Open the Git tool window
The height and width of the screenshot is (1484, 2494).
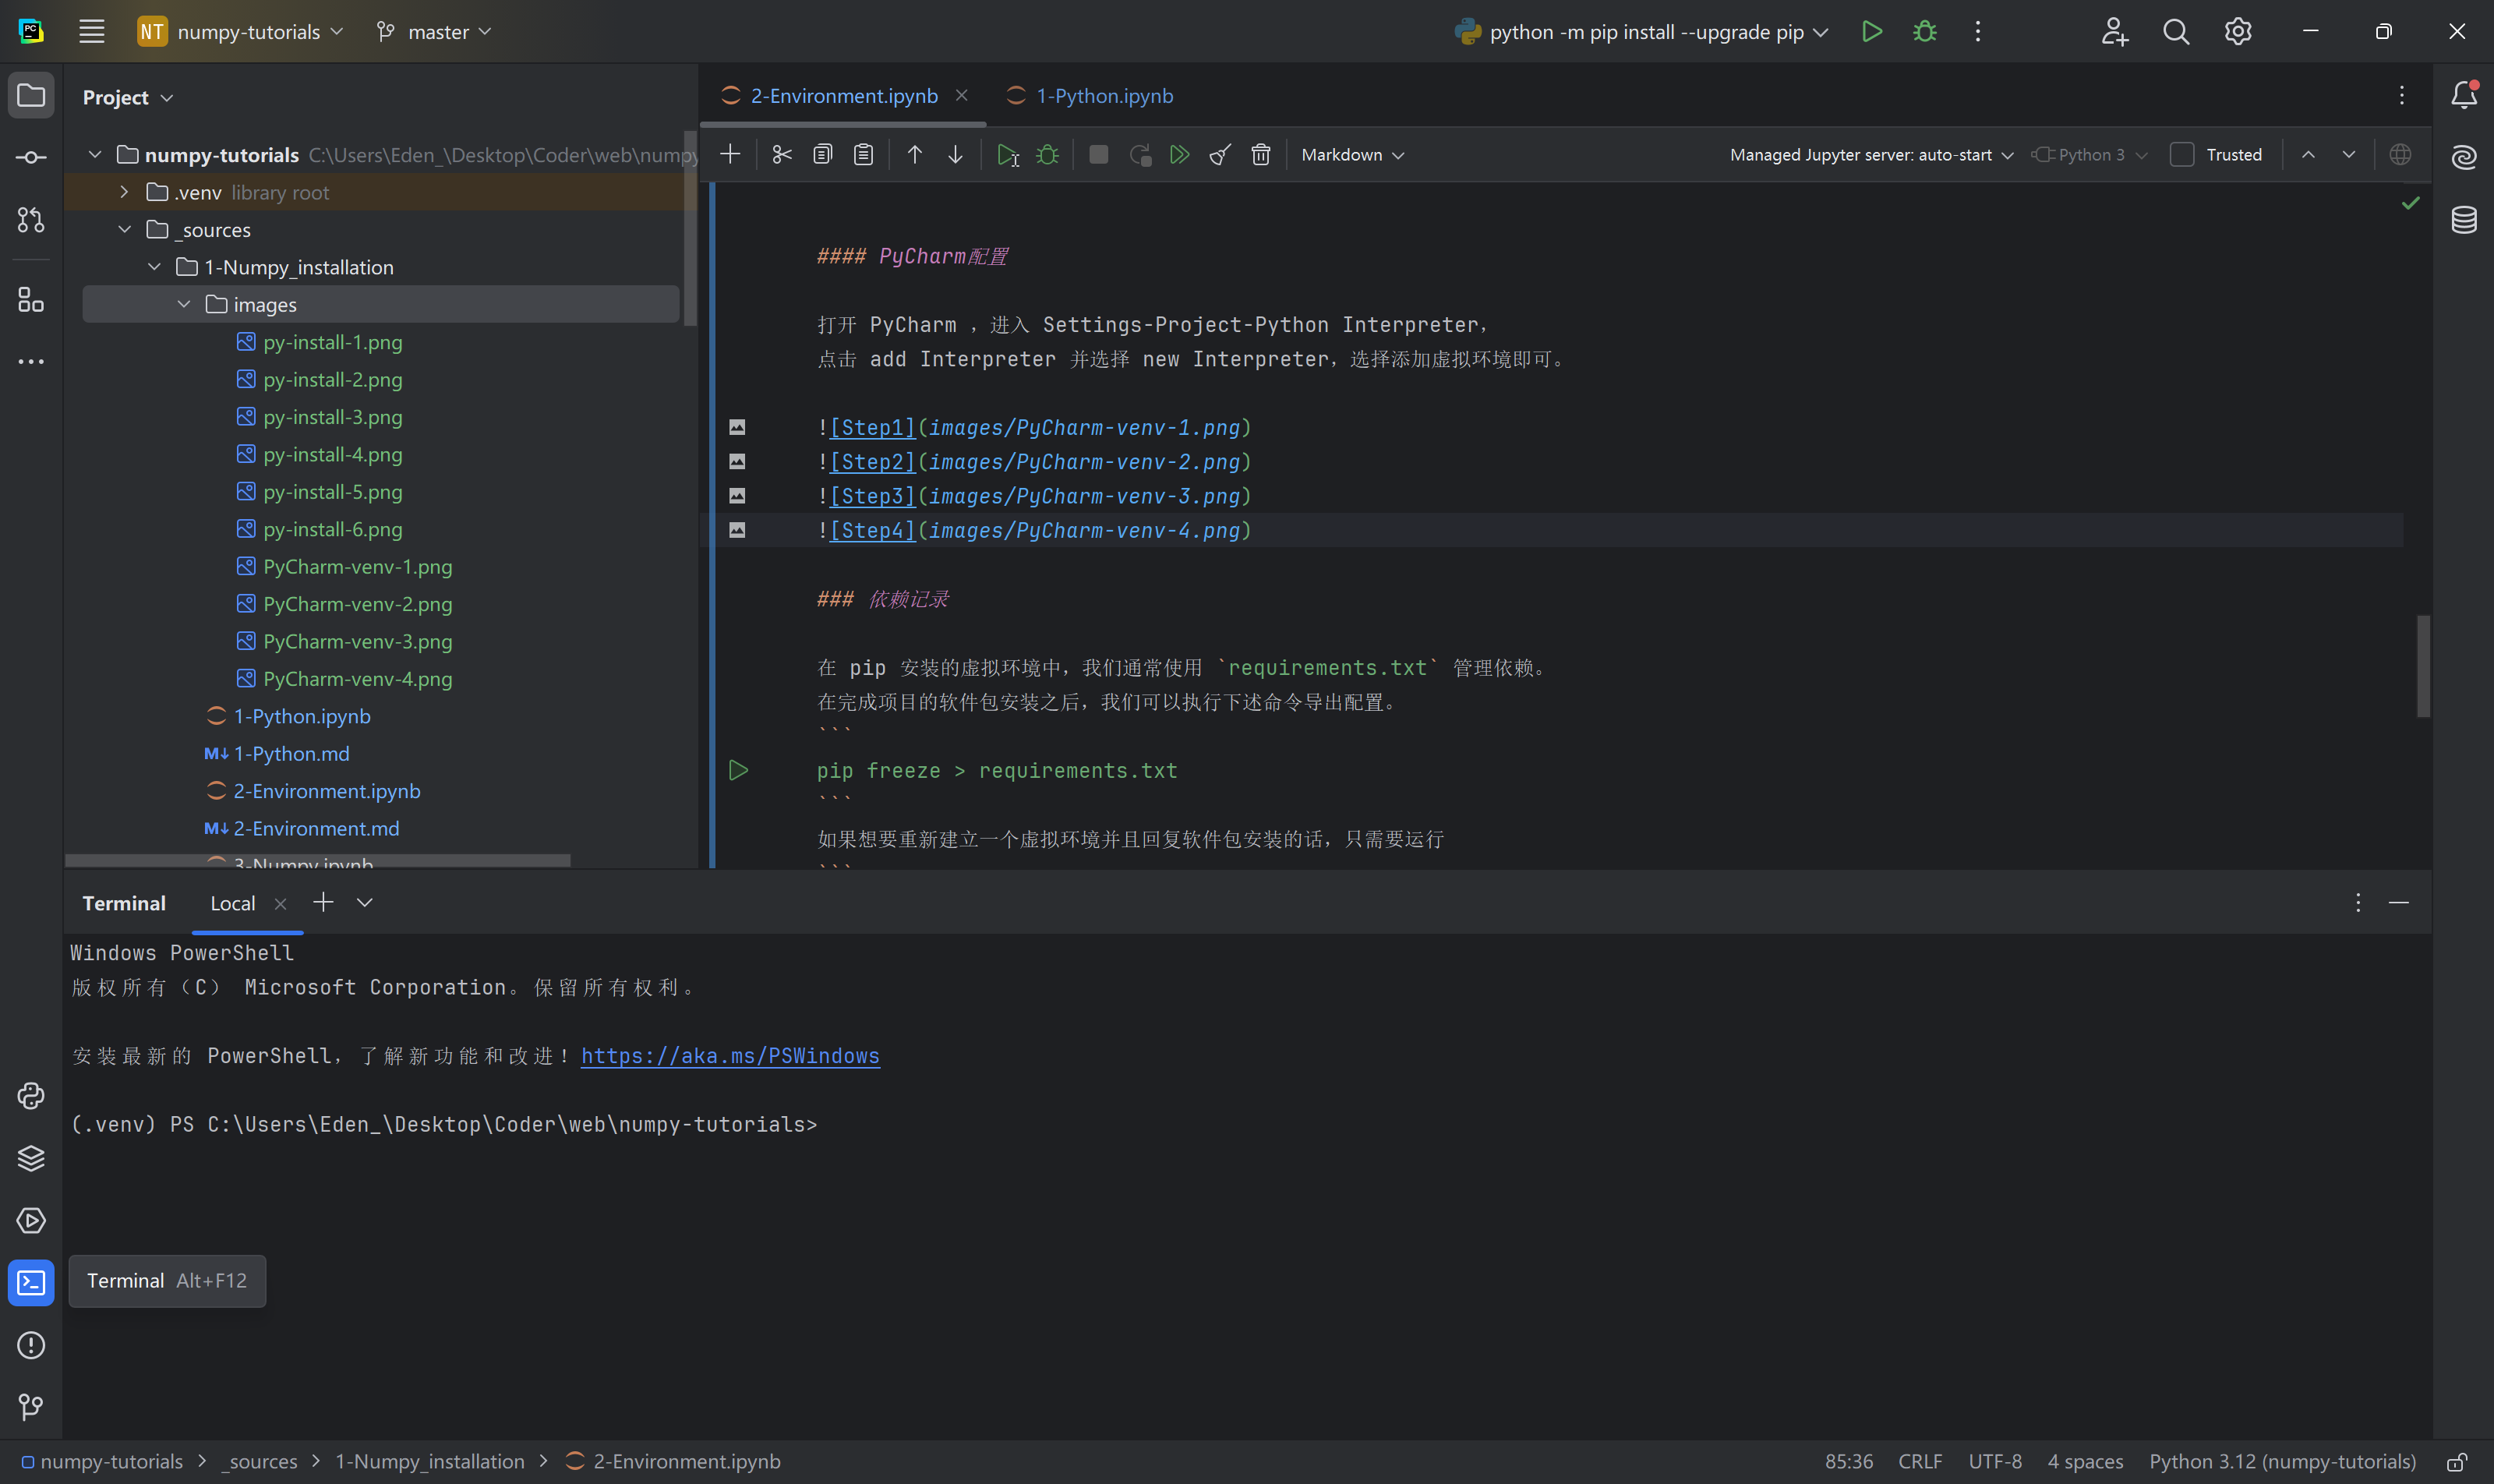[x=31, y=1407]
